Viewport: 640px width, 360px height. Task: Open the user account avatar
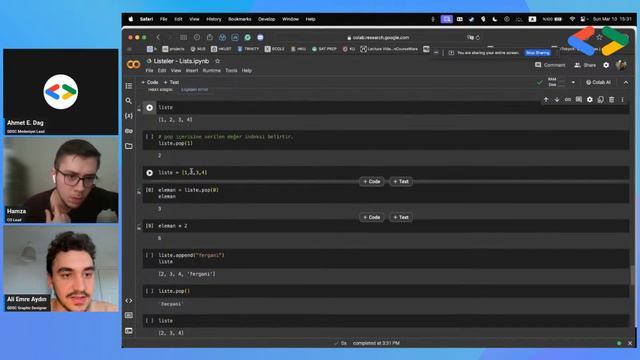coord(621,65)
